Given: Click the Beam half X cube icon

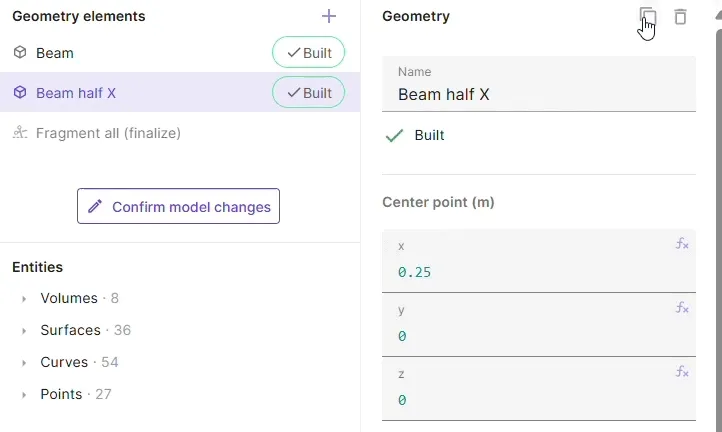Looking at the screenshot, I should (20, 93).
